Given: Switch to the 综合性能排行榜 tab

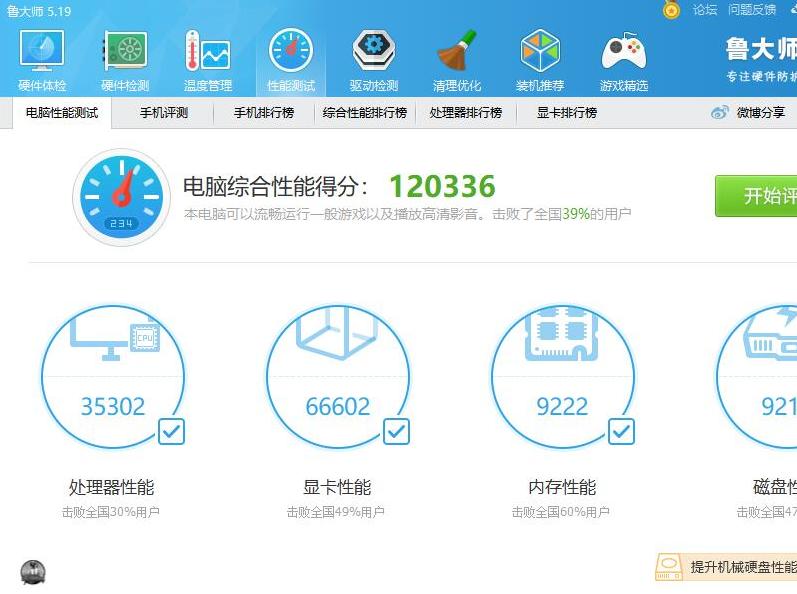Looking at the screenshot, I should point(364,113).
